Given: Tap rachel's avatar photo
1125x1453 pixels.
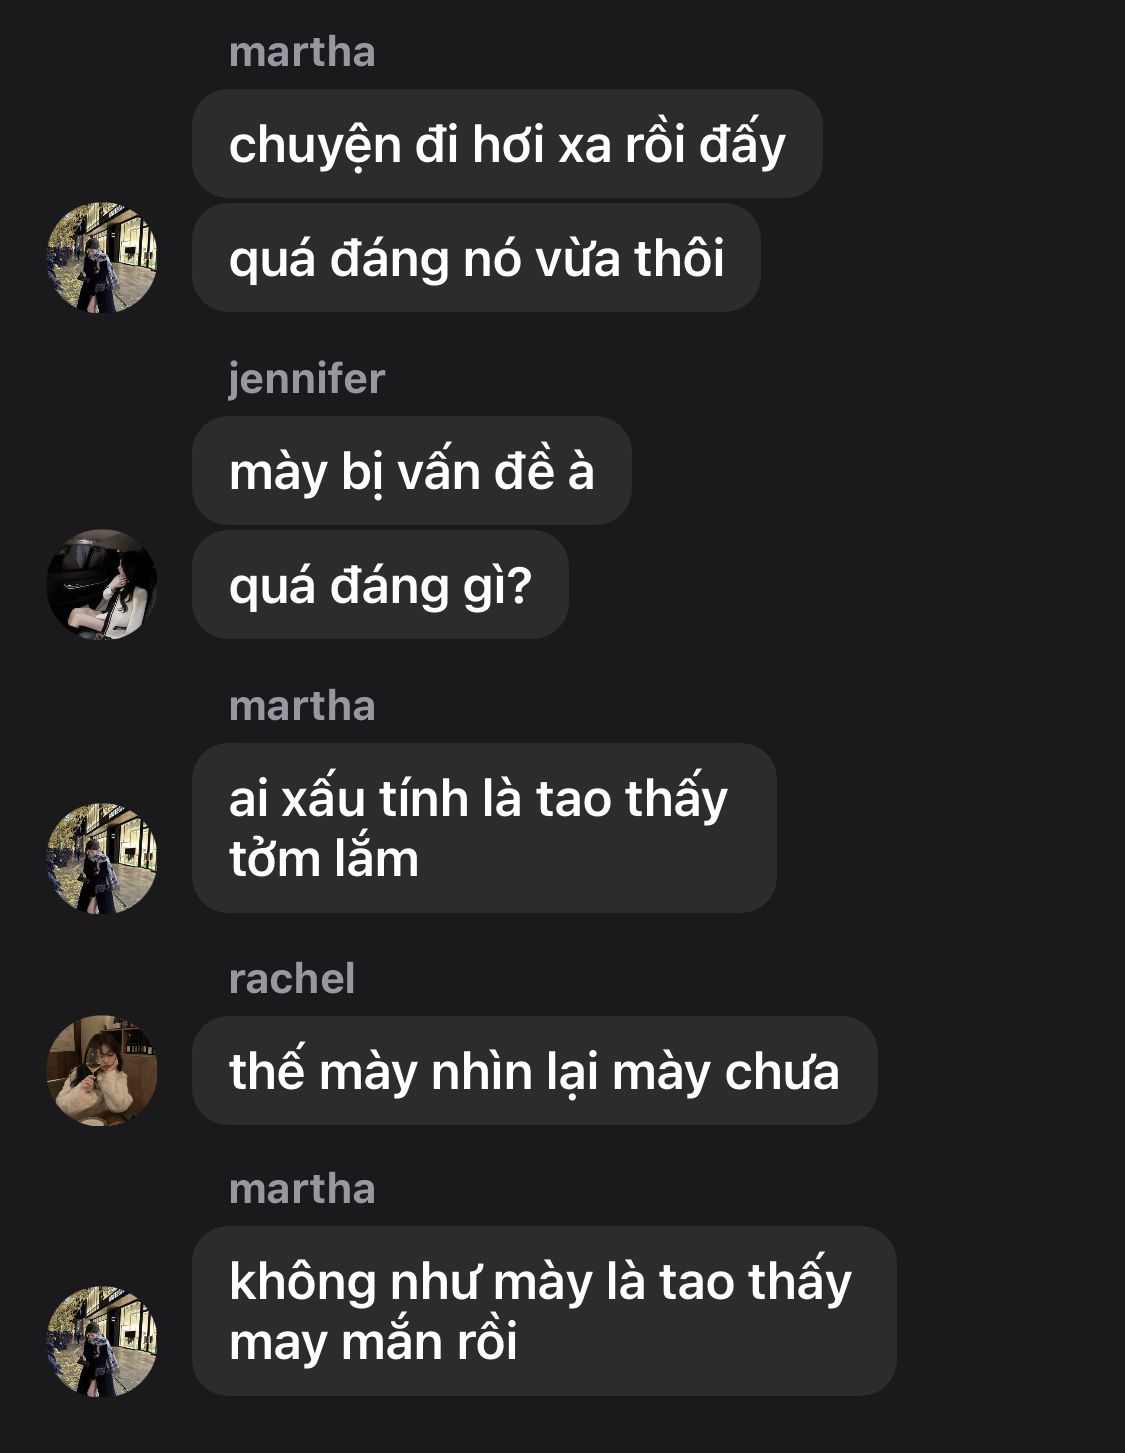Looking at the screenshot, I should click(102, 1071).
